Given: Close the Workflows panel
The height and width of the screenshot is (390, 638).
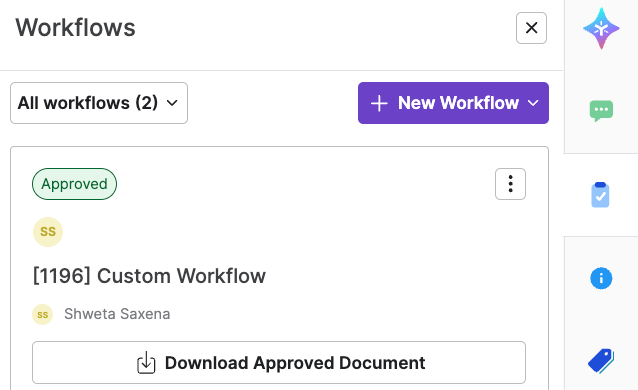Looking at the screenshot, I should pyautogui.click(x=531, y=28).
